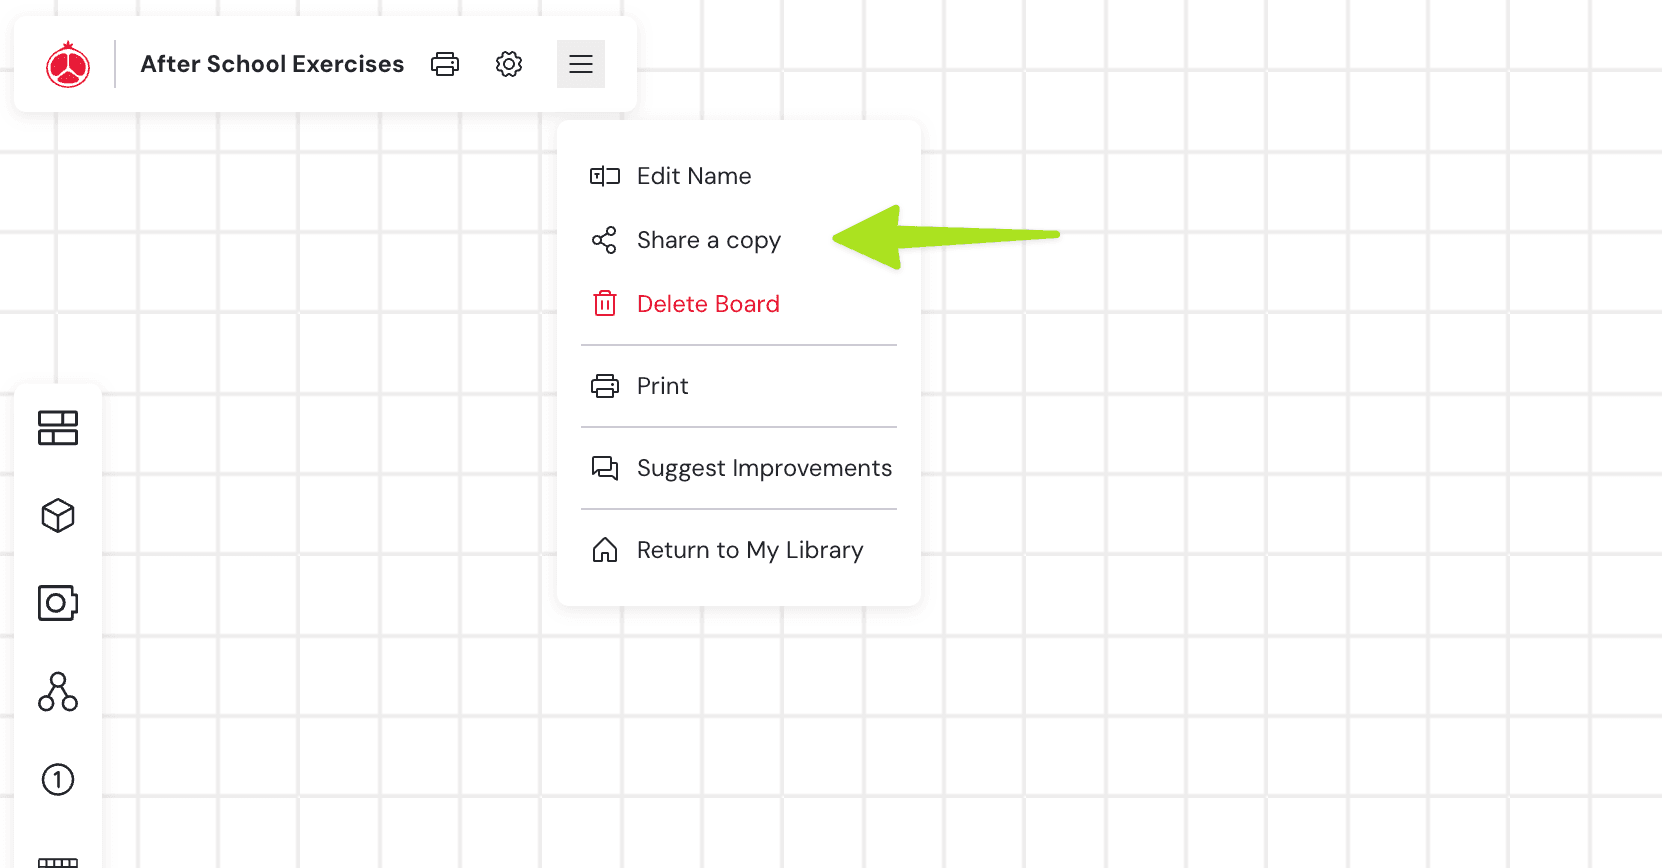Choose Edit Name from the menu
Screen dimensions: 1662x868
(694, 176)
